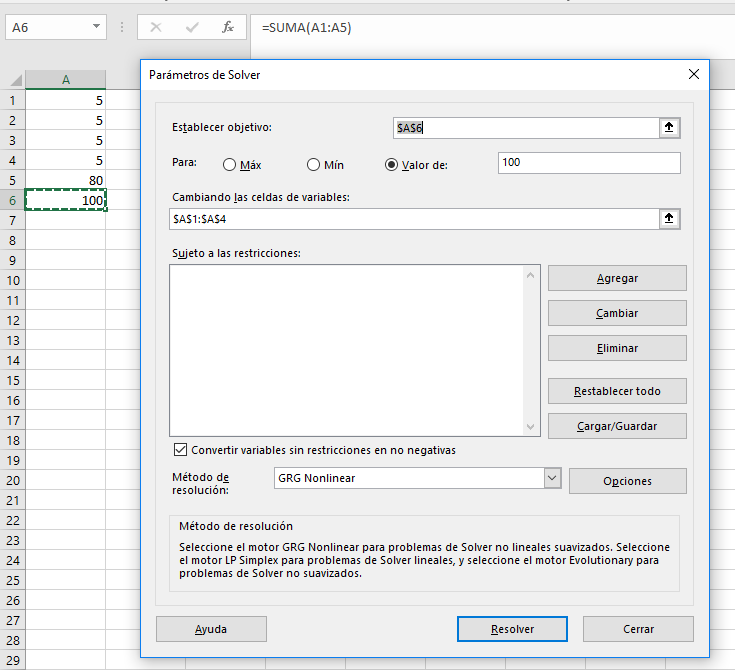The image size is (735, 670).
Task: Click the Eliminar button
Action: coord(617,348)
